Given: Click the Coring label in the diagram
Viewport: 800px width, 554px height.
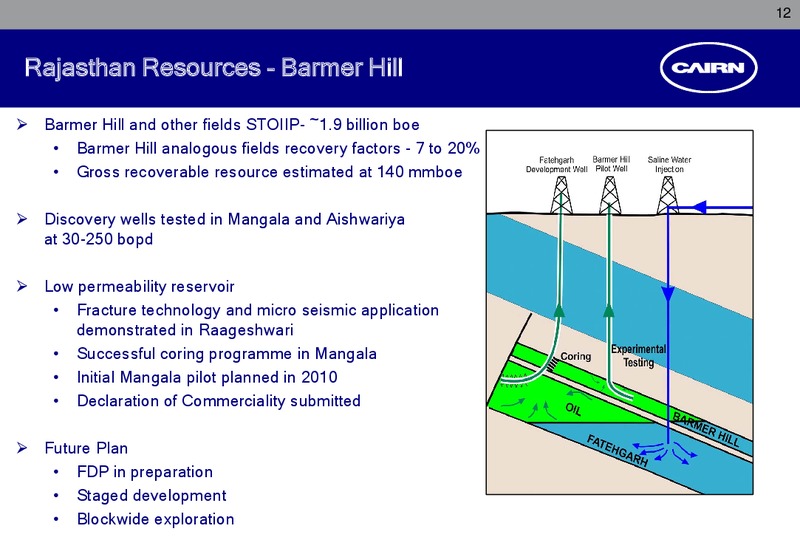Looking at the screenshot, I should [576, 356].
